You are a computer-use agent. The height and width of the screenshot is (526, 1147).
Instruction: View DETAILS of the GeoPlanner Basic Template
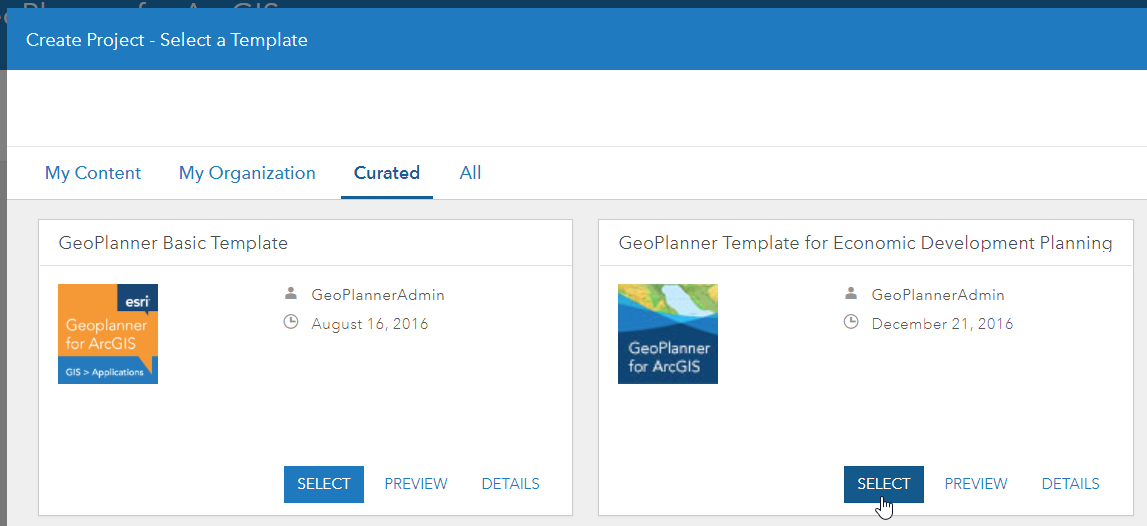(510, 484)
